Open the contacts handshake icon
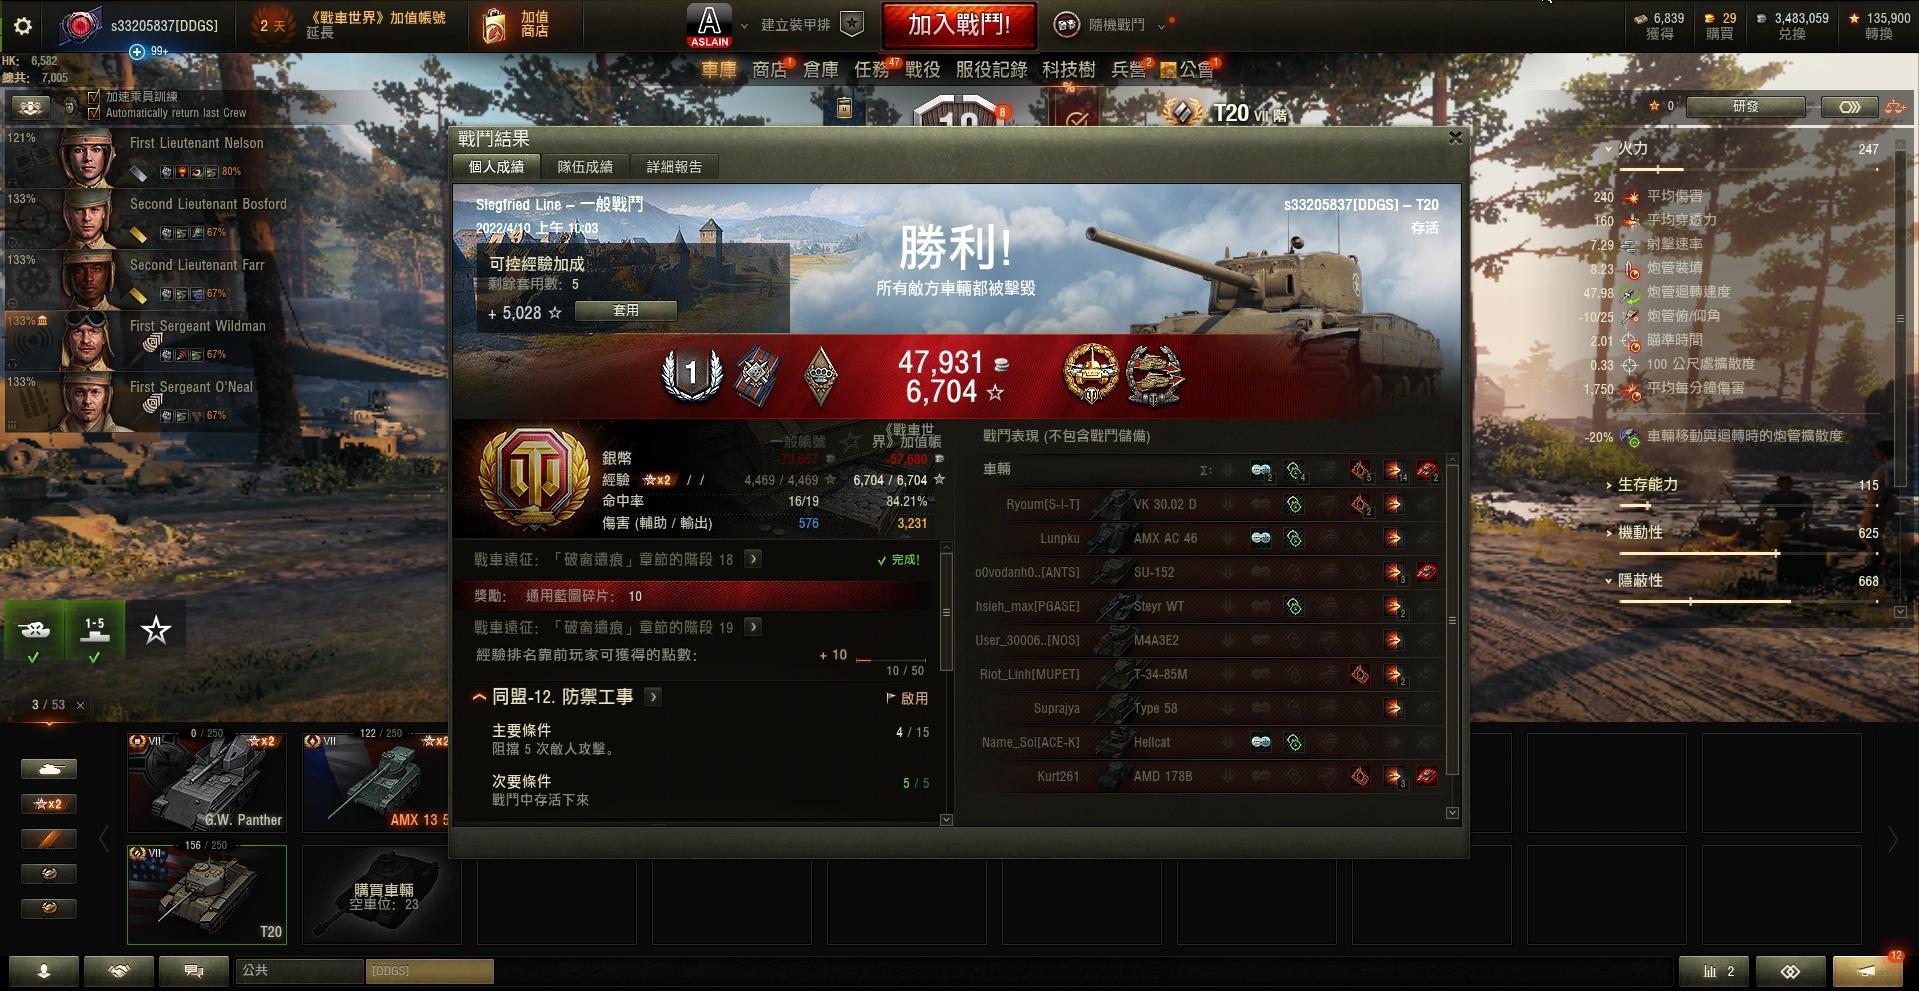Screen dimensions: 1919x991 point(119,971)
